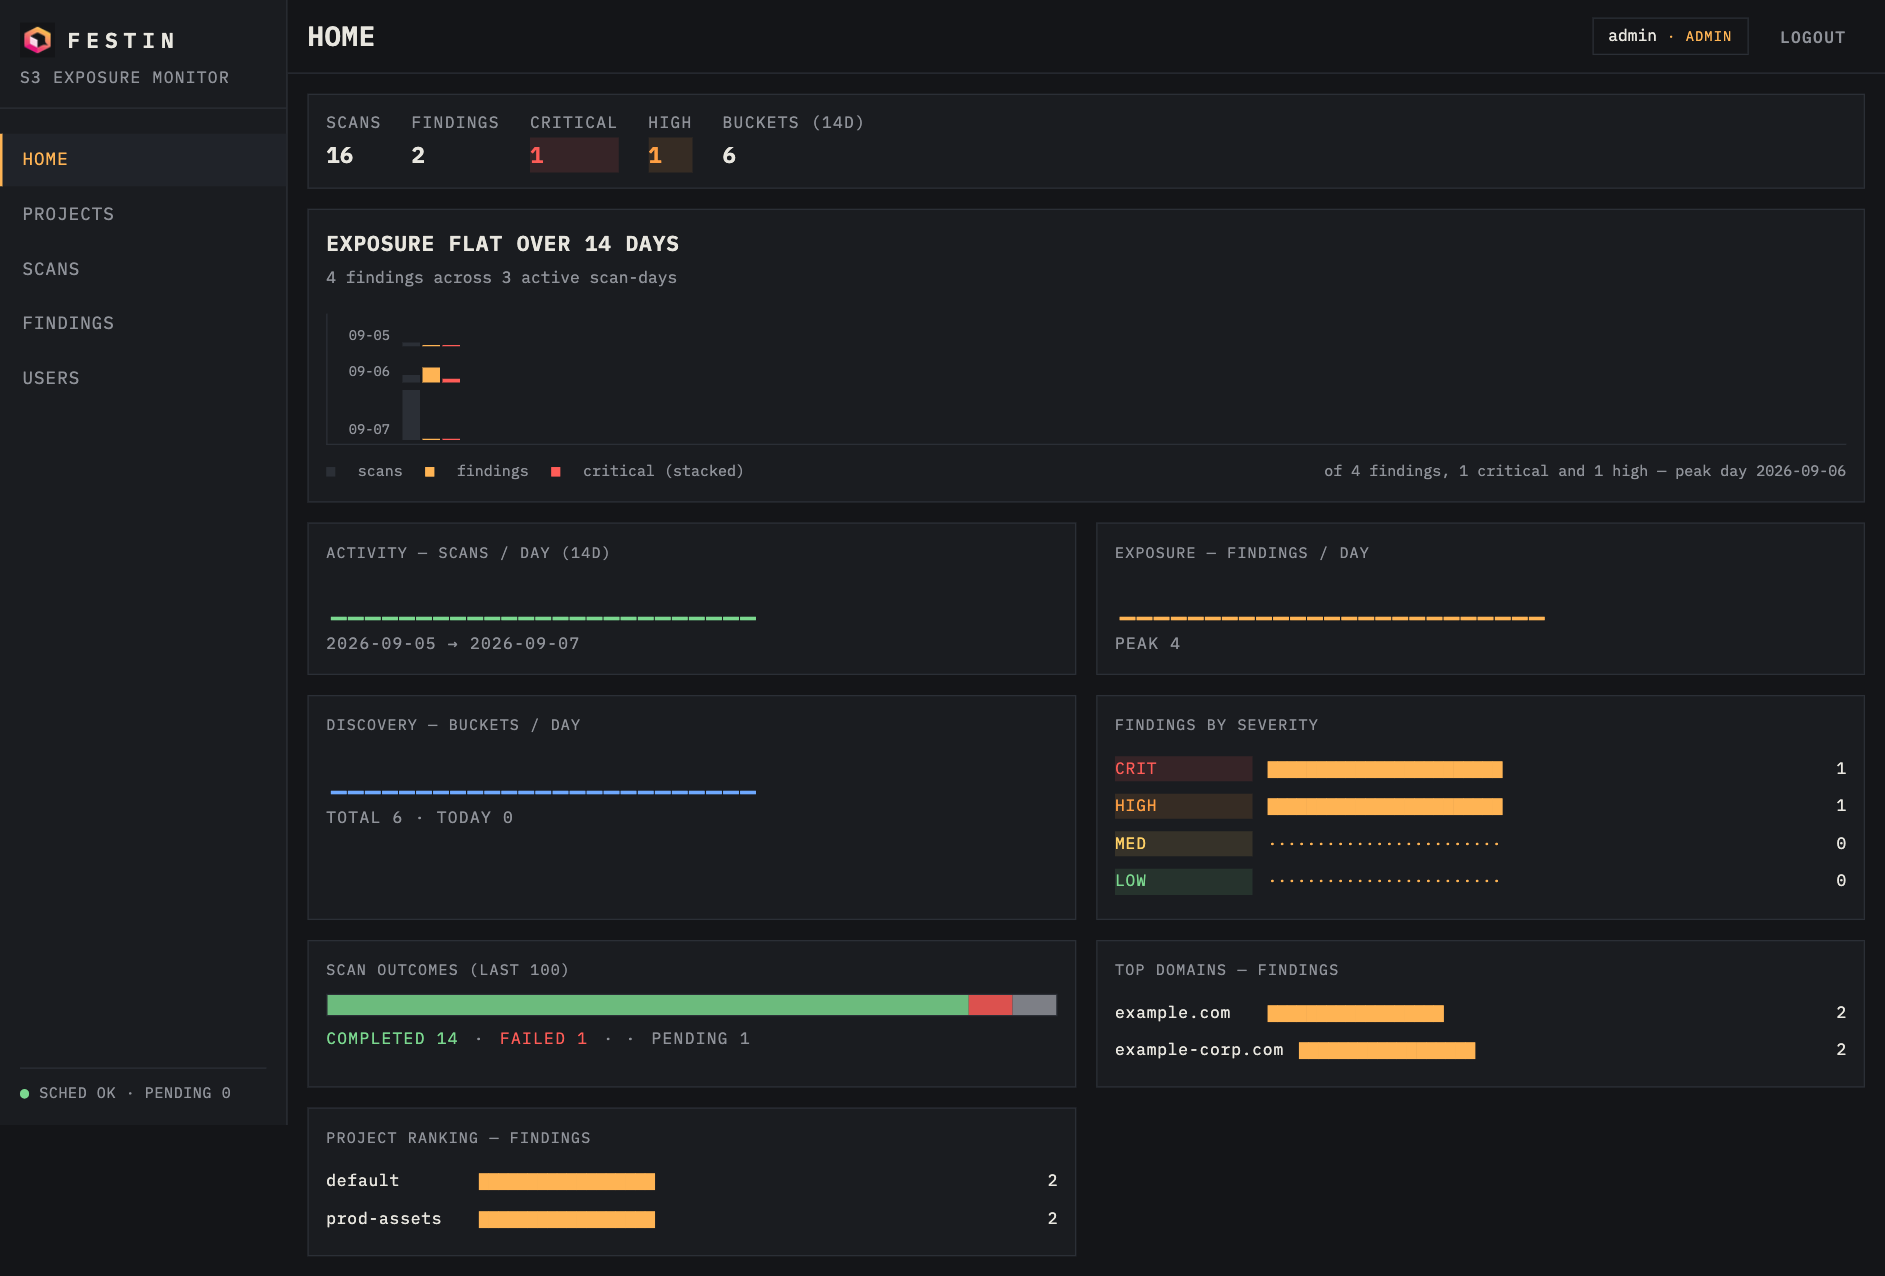The width and height of the screenshot is (1885, 1276).
Task: Click the 09-06 orange findings bar
Action: pyautogui.click(x=431, y=375)
